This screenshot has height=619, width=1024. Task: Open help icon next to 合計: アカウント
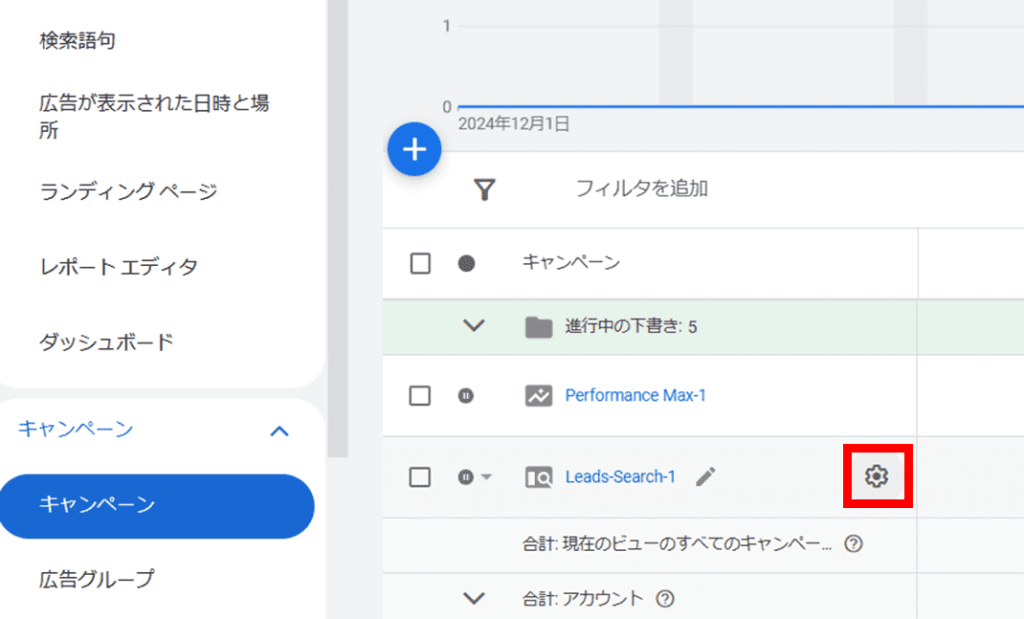click(x=665, y=598)
